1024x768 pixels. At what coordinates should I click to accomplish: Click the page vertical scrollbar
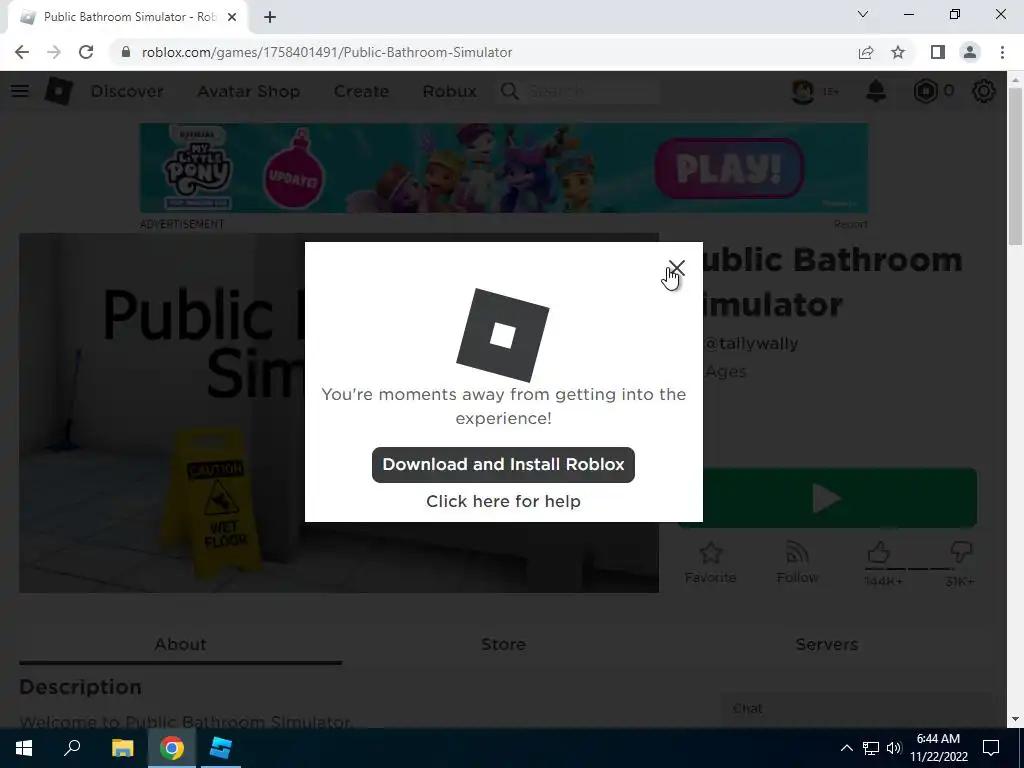[1015, 167]
